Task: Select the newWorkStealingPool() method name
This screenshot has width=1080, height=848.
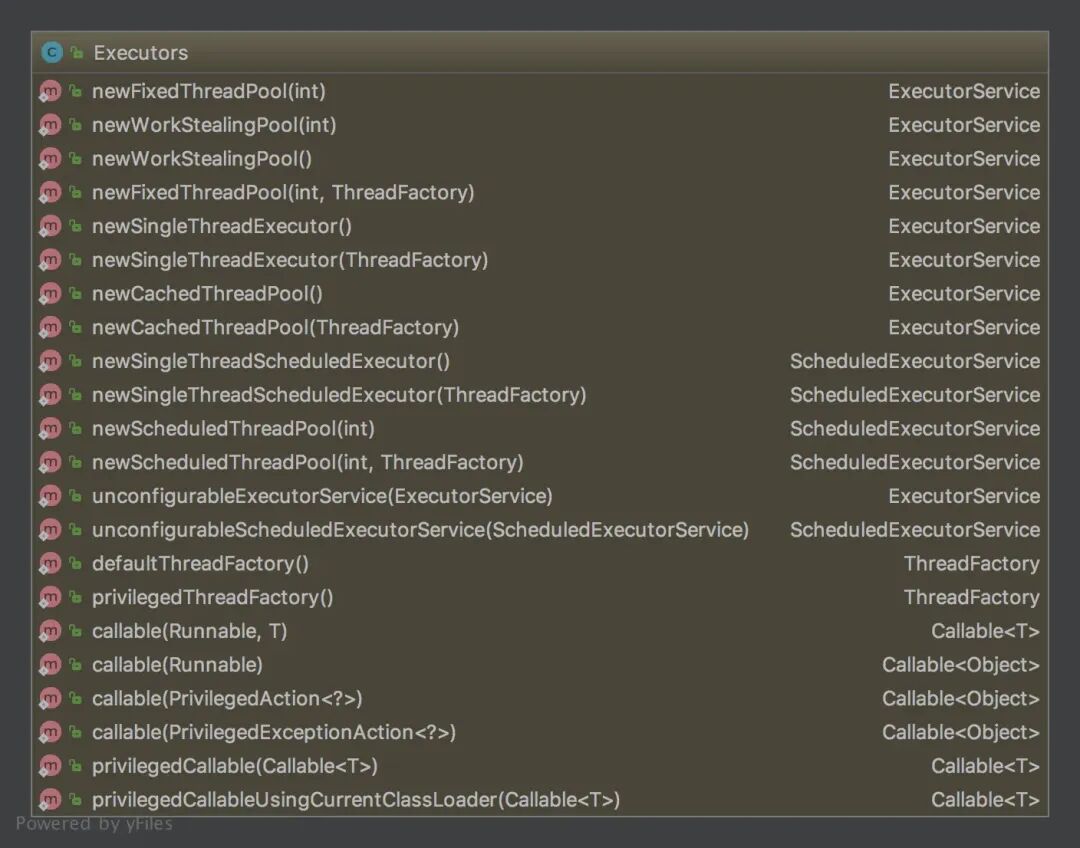Action: pos(202,158)
